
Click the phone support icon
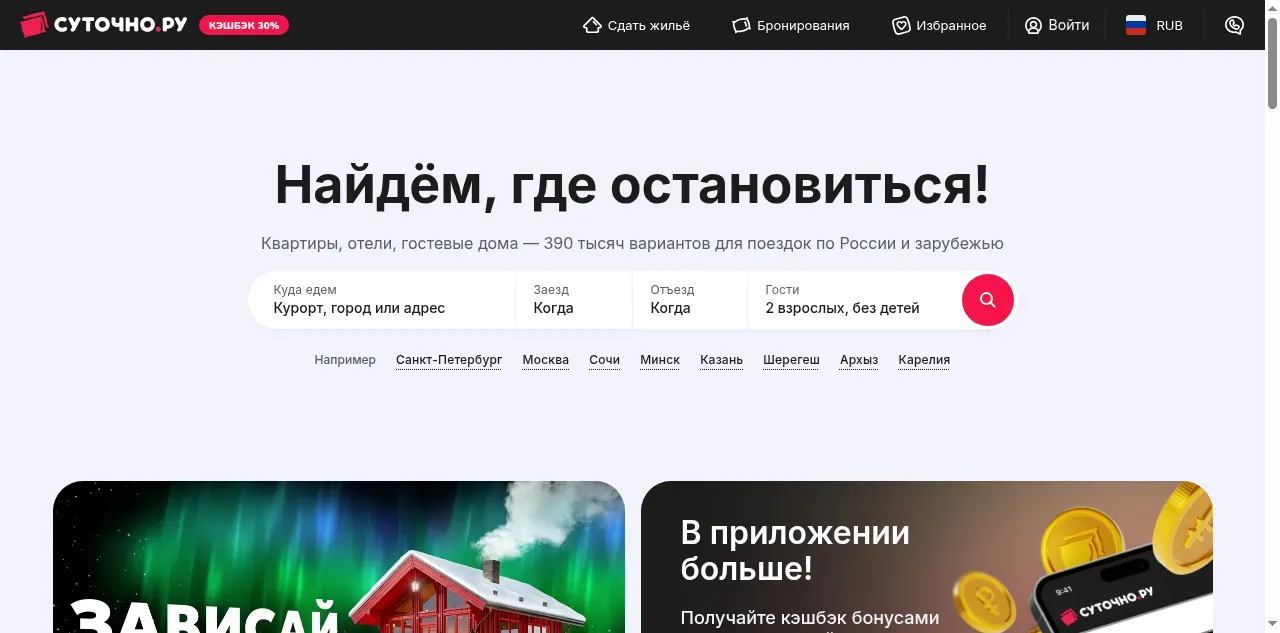(x=1234, y=25)
